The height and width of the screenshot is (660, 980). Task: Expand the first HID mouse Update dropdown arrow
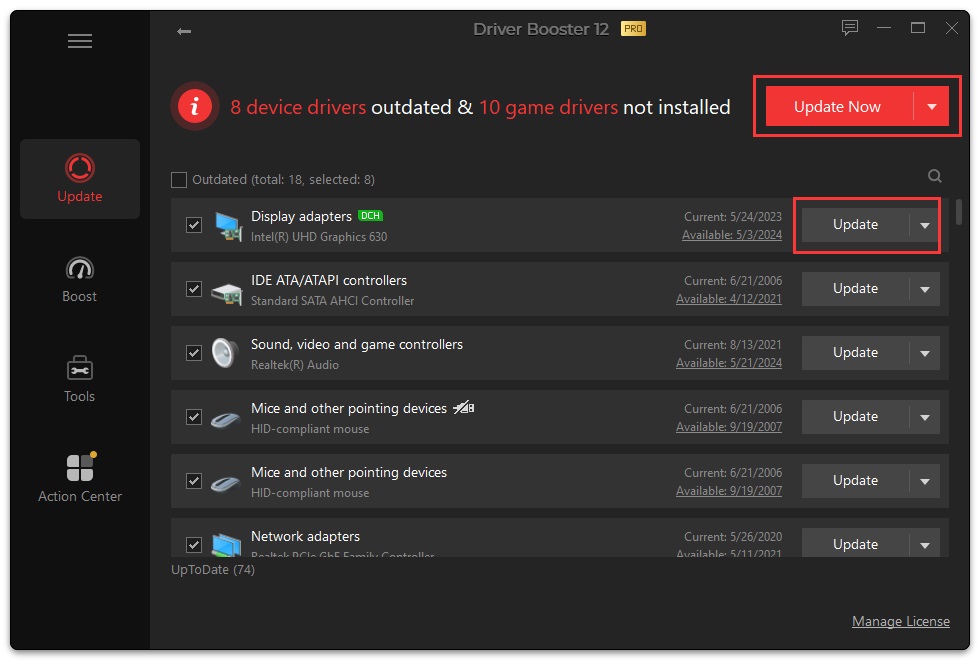coord(924,417)
